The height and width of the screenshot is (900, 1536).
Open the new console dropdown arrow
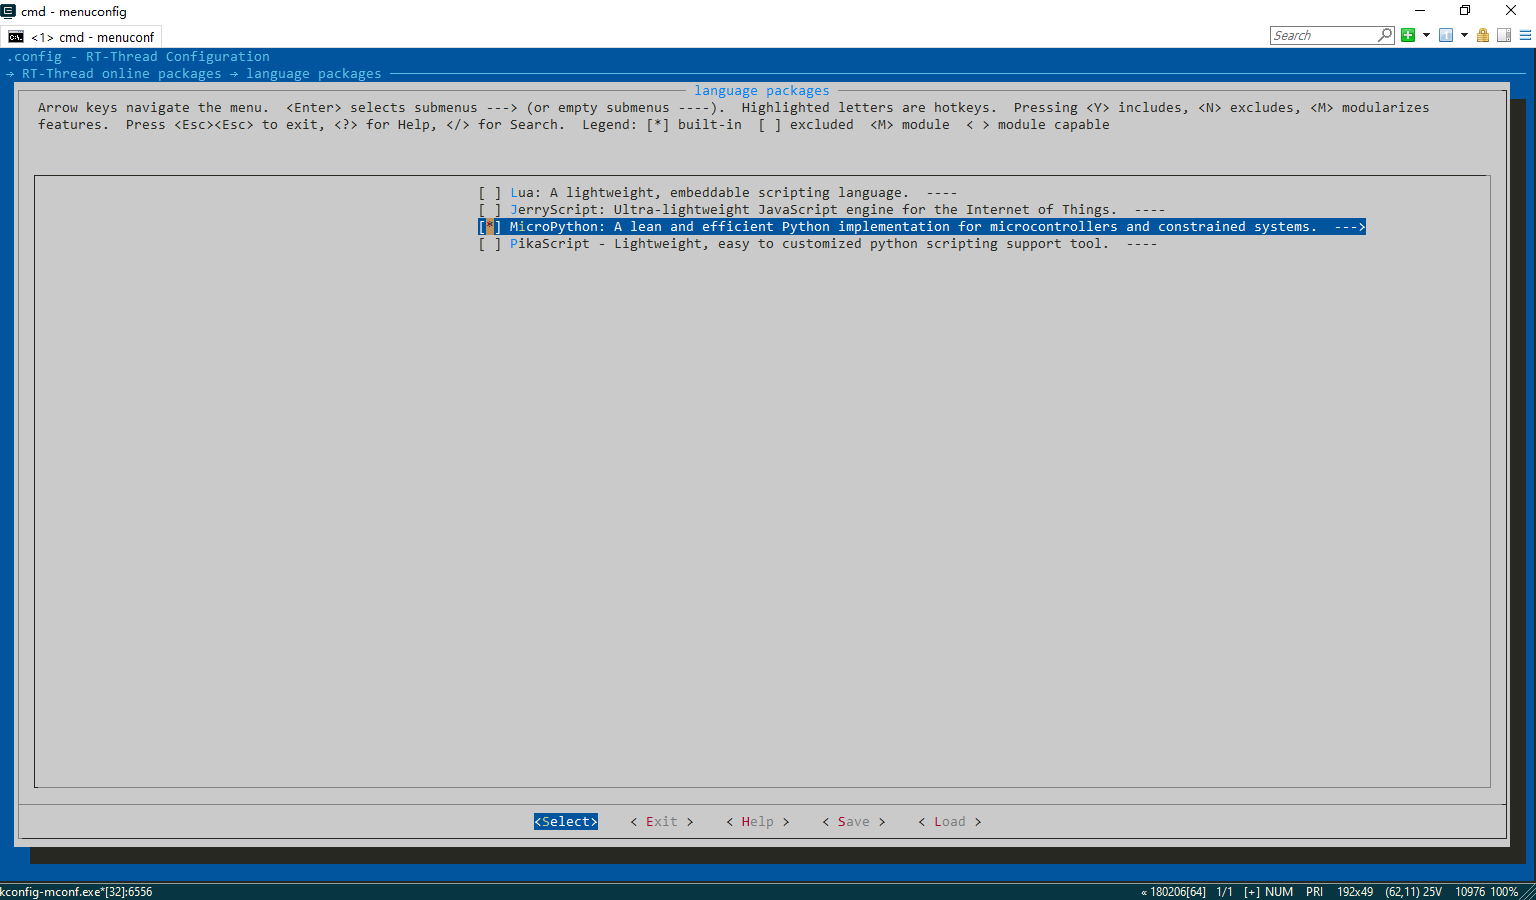[x=1426, y=35]
